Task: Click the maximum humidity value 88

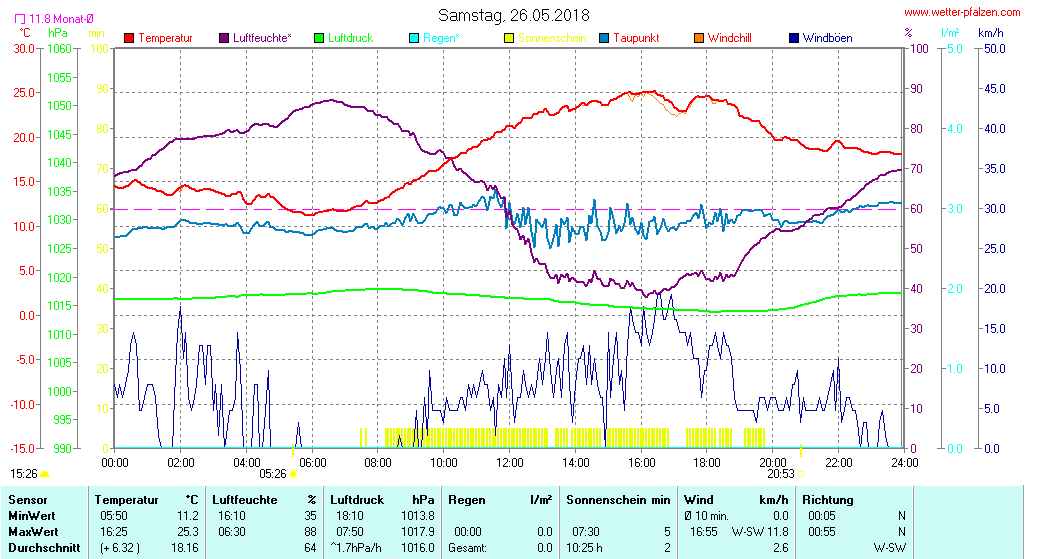Action: [x=310, y=532]
